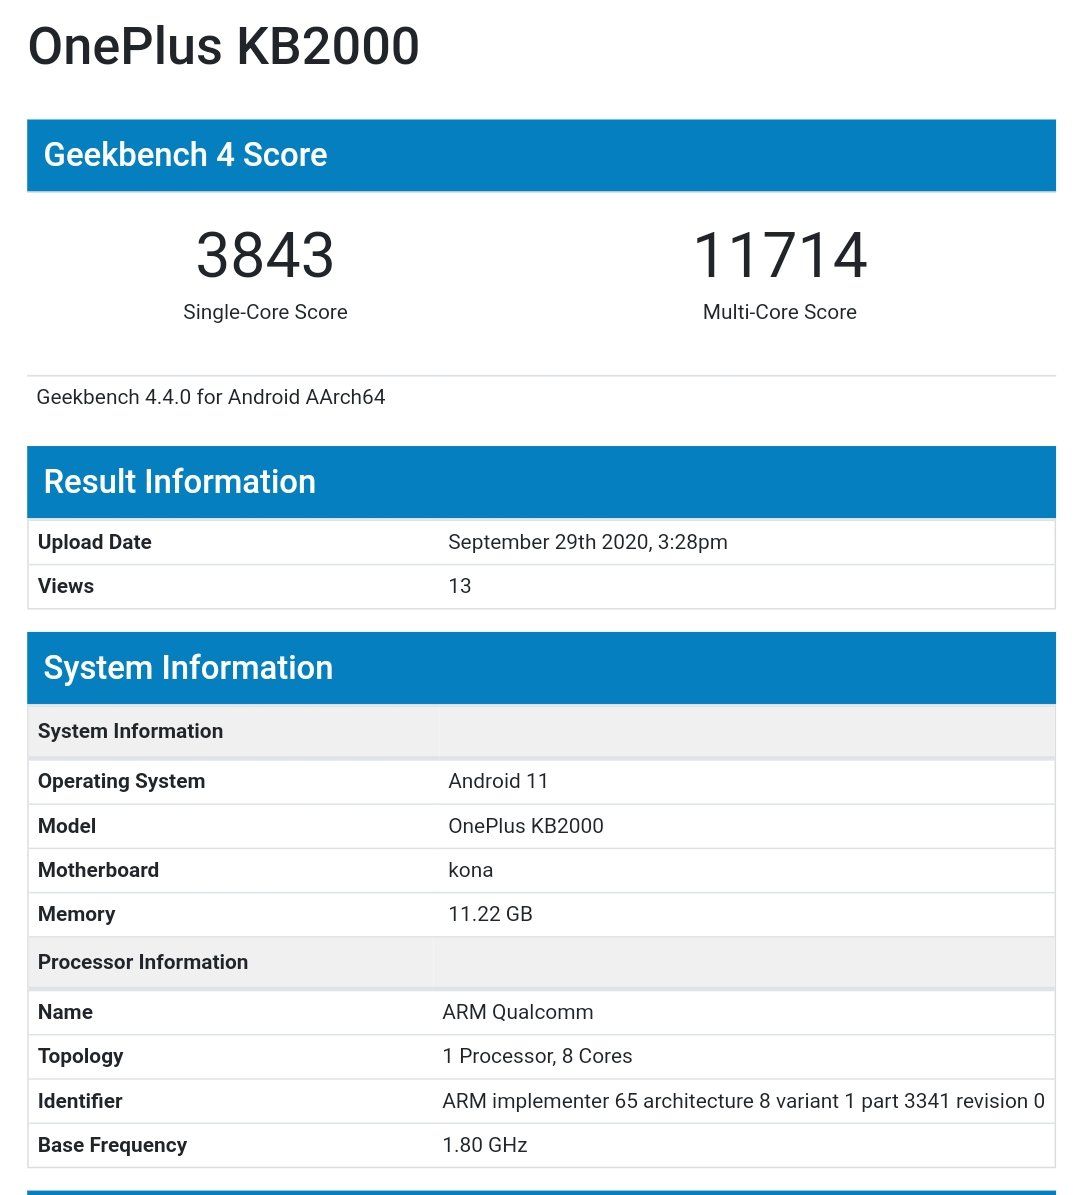This screenshot has height=1195, width=1080.
Task: Click the System Information section header
Action: coord(189,668)
